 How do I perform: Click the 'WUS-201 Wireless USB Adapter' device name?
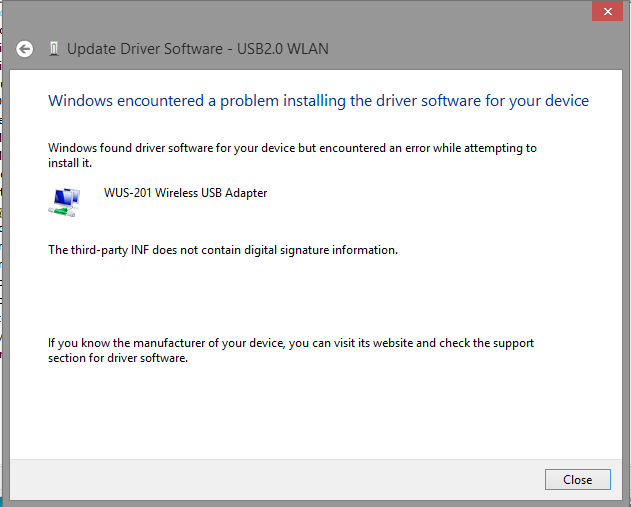tap(186, 193)
